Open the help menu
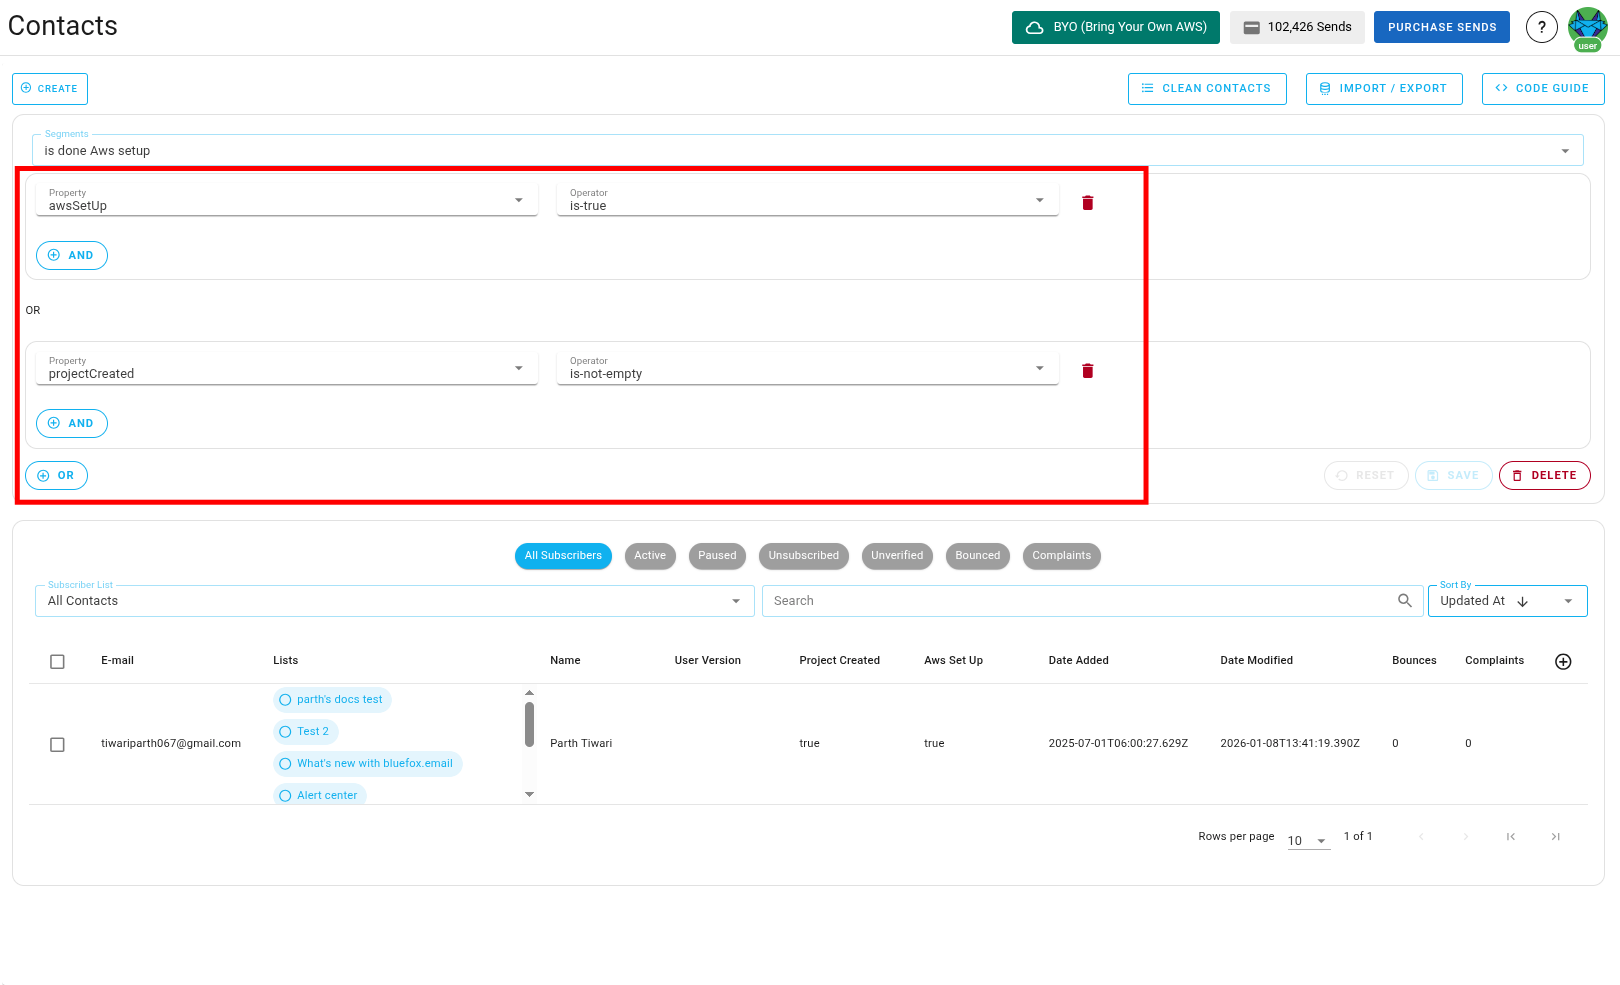The width and height of the screenshot is (1620, 985). pos(1542,27)
